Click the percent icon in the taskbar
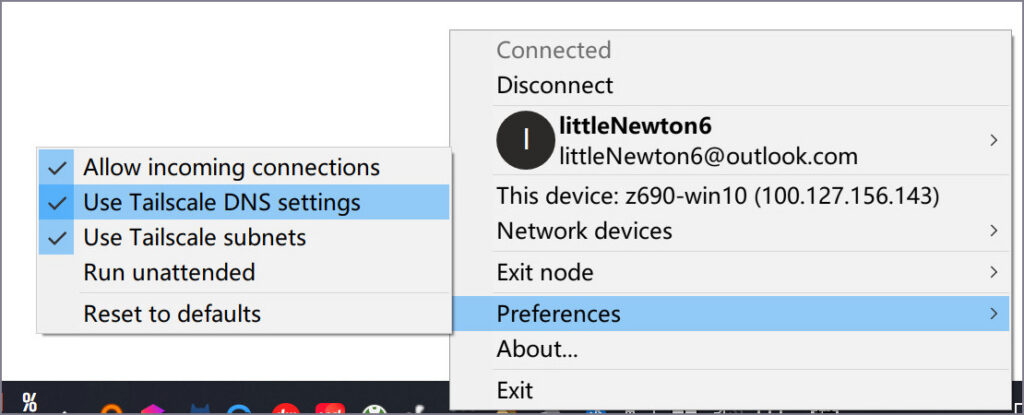Image resolution: width=1024 pixels, height=415 pixels. click(x=30, y=402)
